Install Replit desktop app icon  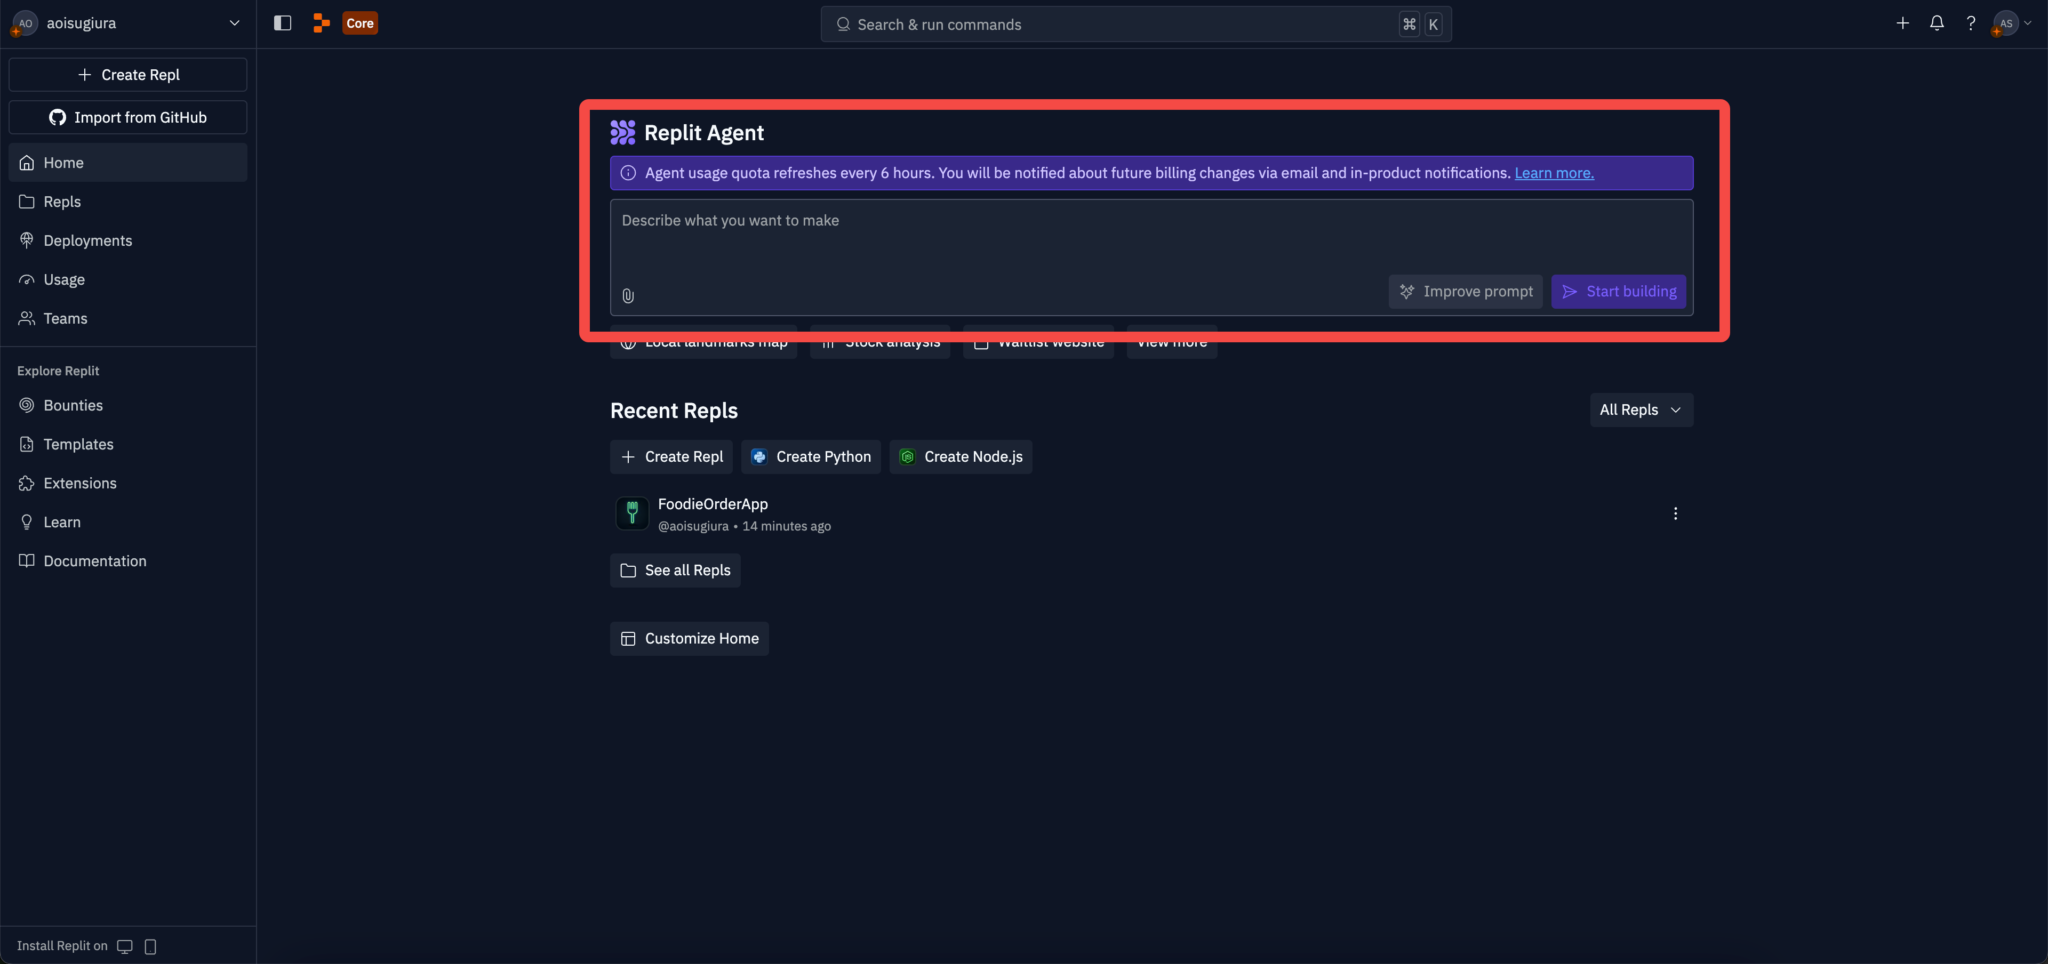(125, 946)
